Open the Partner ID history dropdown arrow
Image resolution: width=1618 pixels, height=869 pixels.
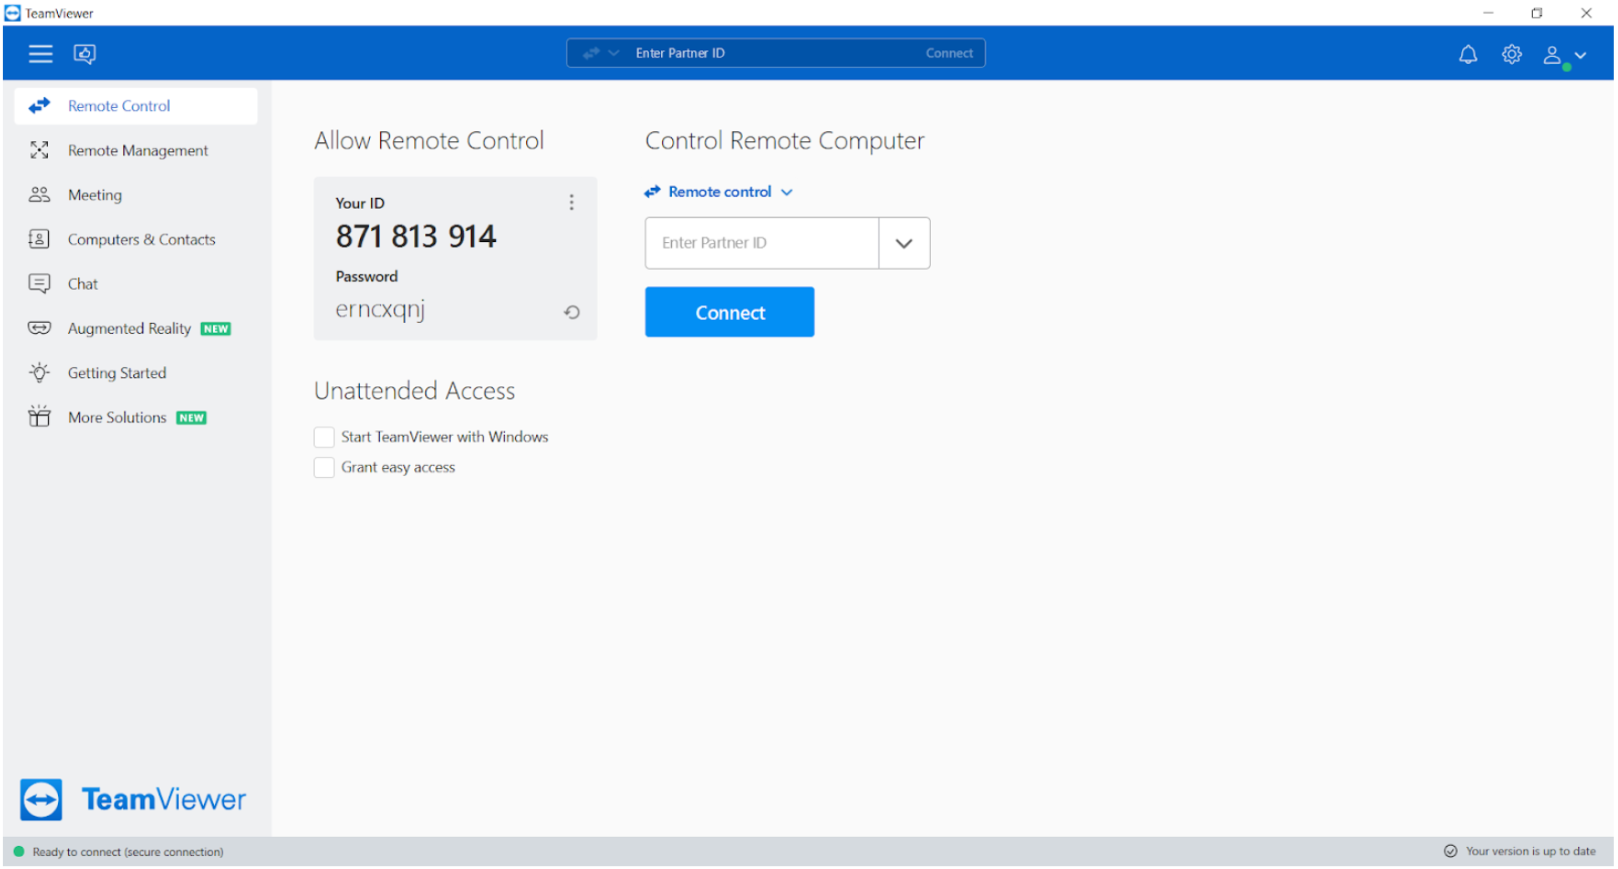904,244
